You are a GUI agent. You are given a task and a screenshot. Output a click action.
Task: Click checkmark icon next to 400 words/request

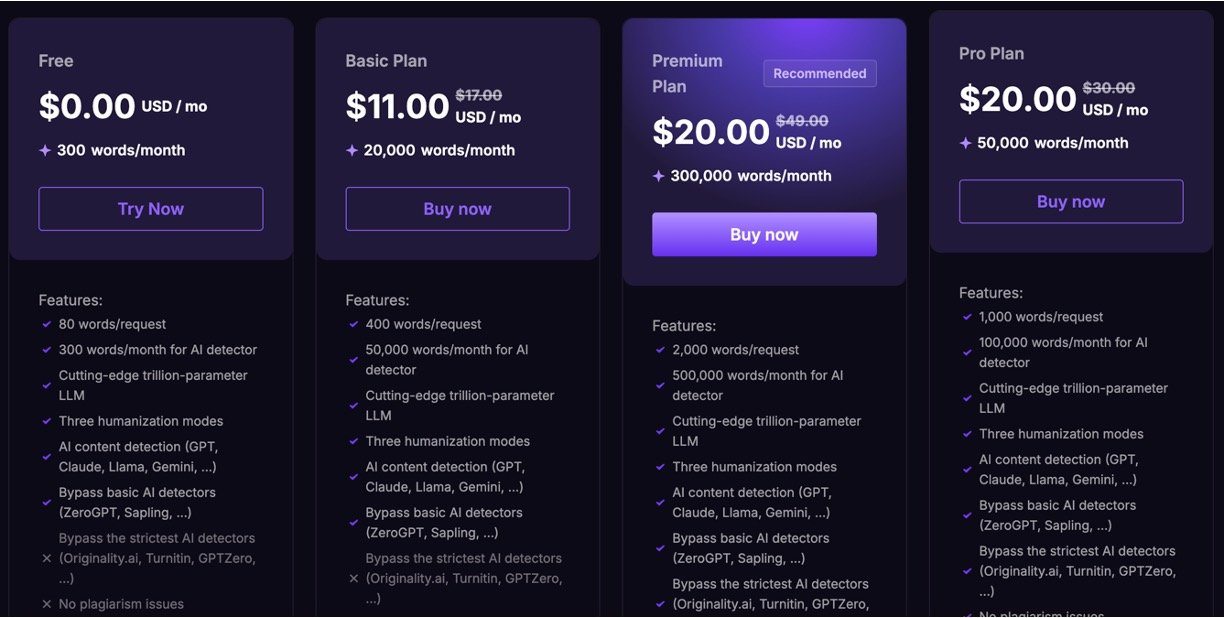(354, 324)
